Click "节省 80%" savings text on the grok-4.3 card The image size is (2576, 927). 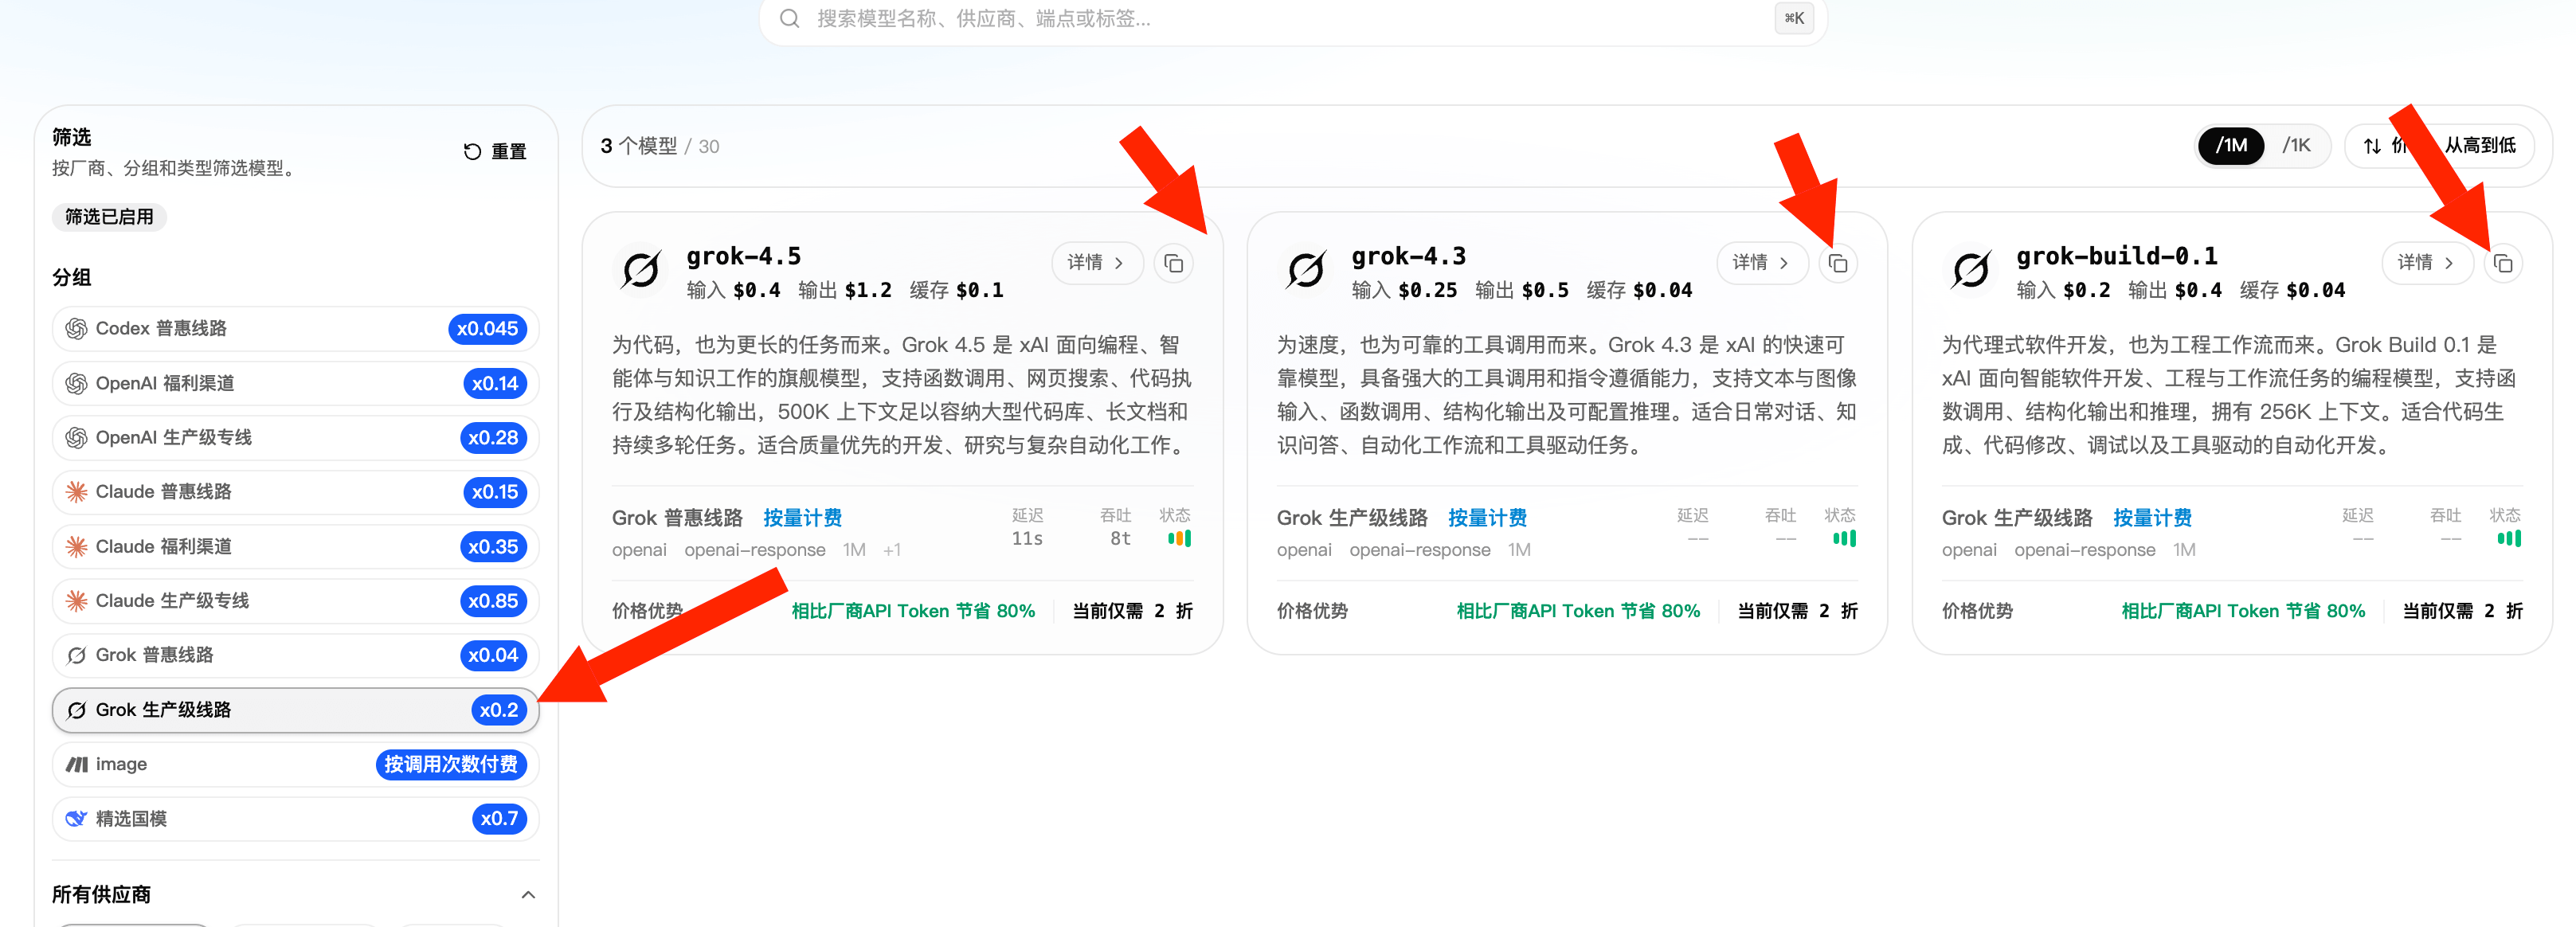click(1659, 612)
